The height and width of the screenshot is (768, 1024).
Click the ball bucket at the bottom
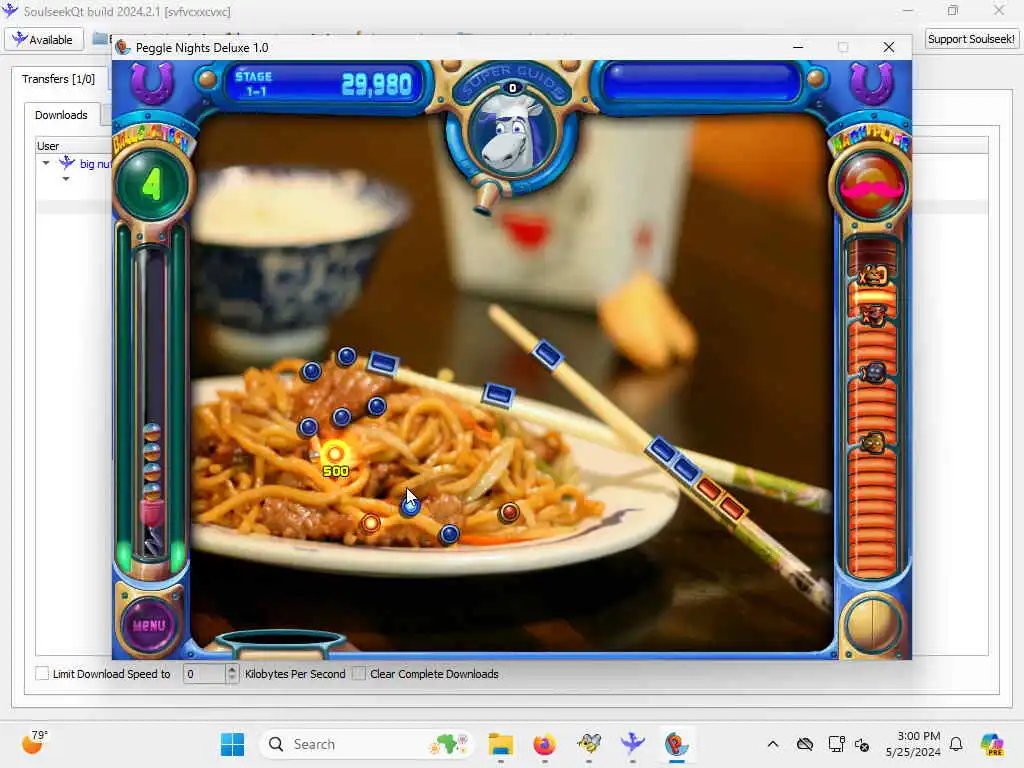point(281,643)
